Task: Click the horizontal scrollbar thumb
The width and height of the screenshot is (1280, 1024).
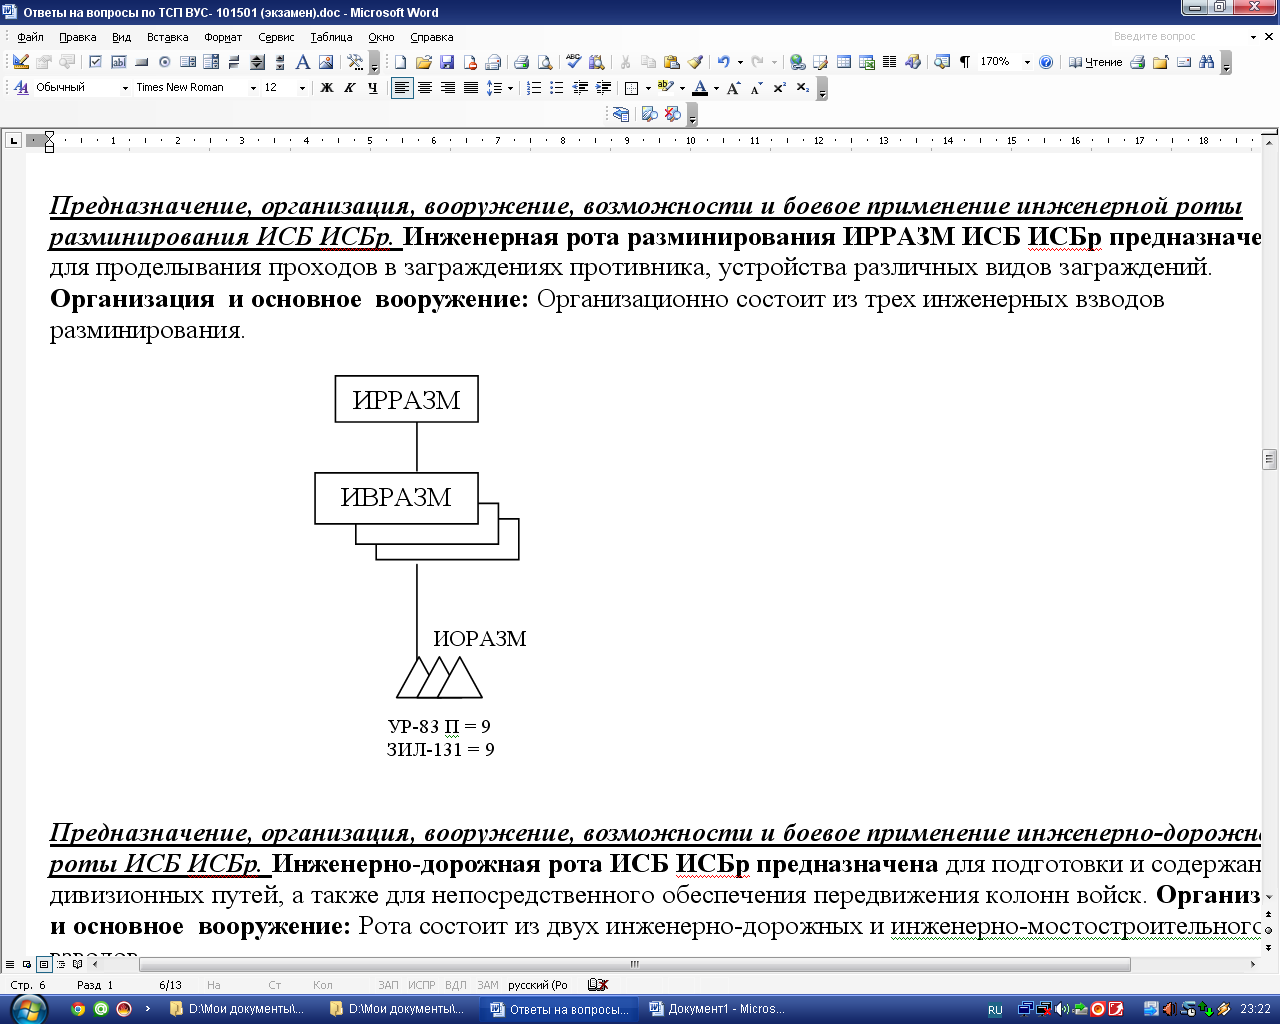Action: pos(634,965)
